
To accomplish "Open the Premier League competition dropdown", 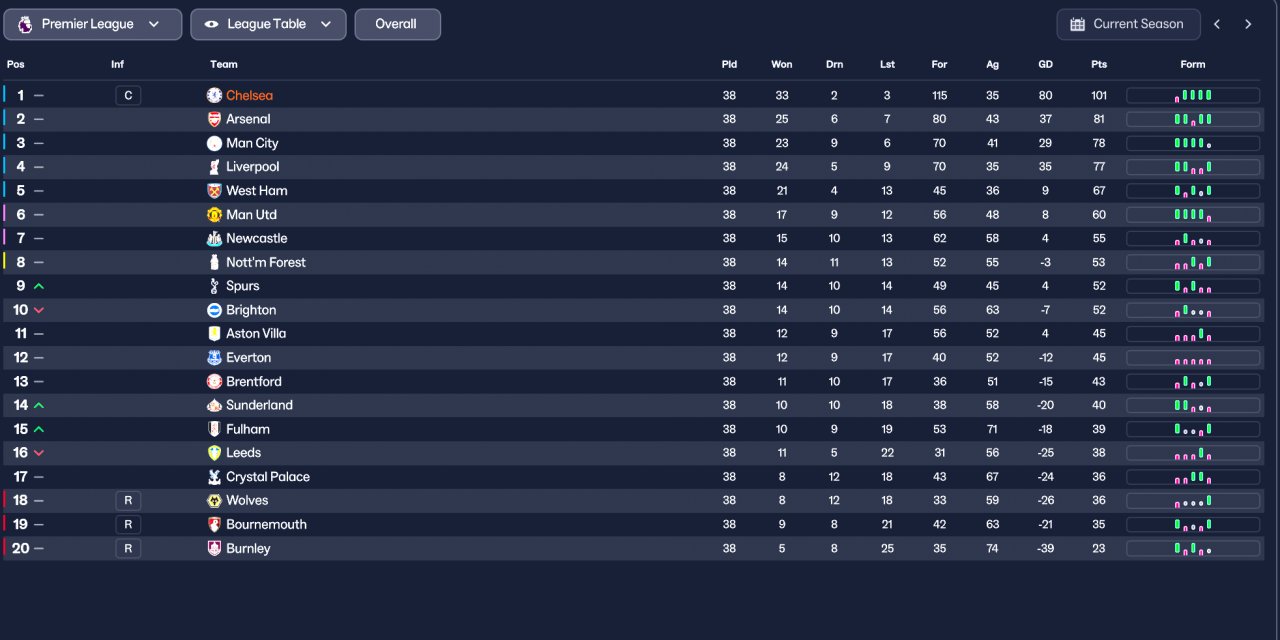I will click(93, 25).
